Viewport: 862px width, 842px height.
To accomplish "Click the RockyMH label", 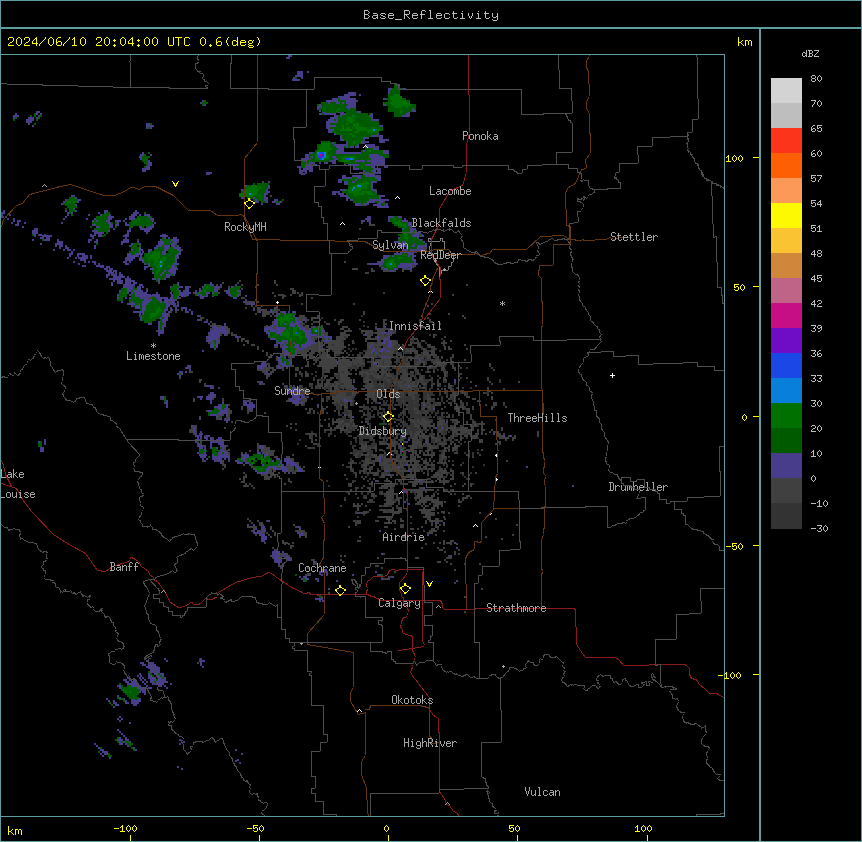I will point(245,227).
